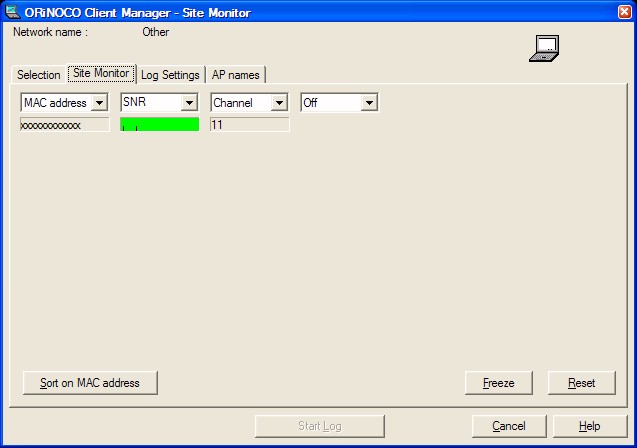Click Sort on MAC address button
Viewport: 637px width, 448px height.
[x=90, y=383]
